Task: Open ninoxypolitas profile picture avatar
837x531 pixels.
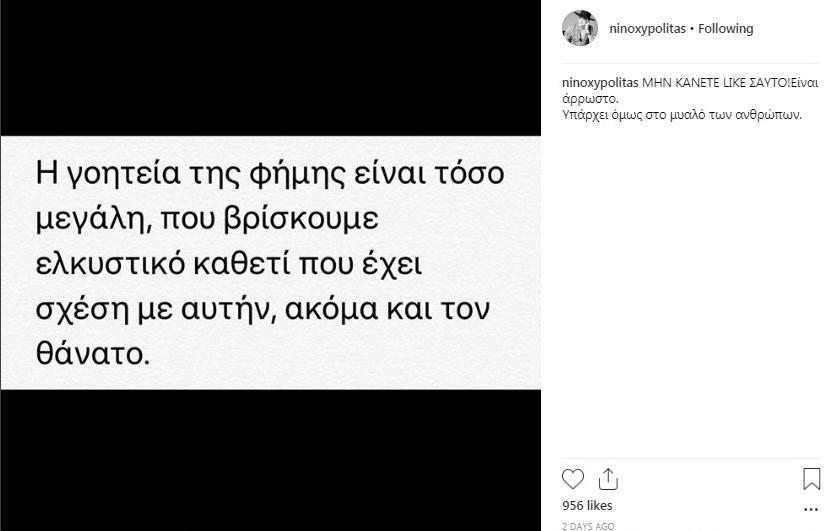Action: point(580,28)
